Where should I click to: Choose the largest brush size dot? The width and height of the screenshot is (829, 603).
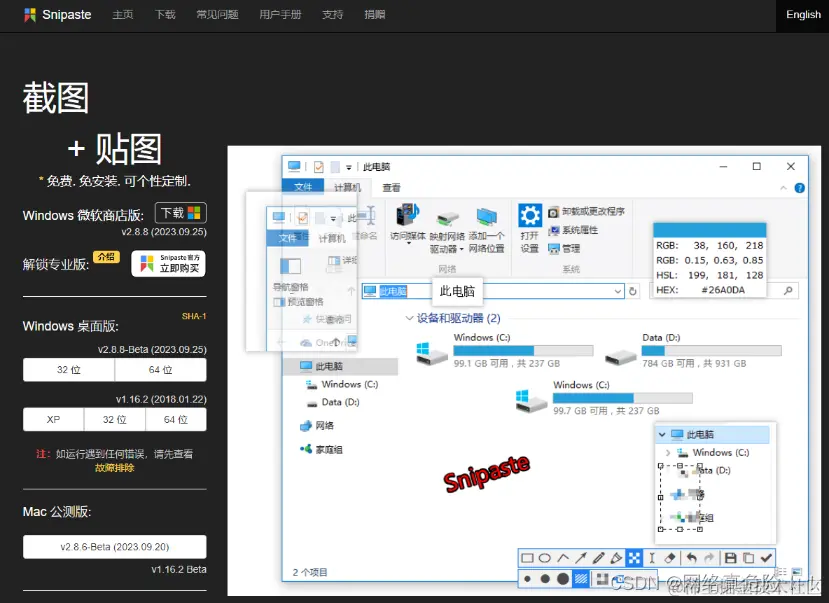tap(563, 579)
